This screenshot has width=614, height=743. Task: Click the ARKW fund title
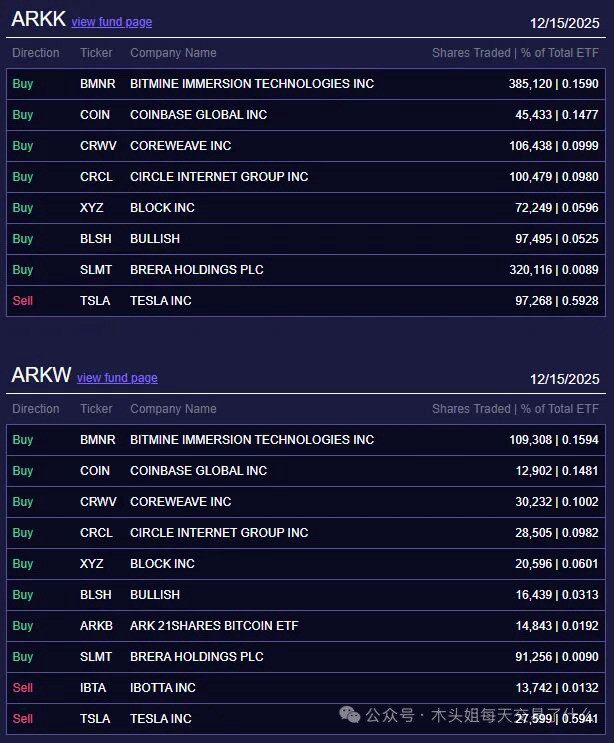point(41,375)
